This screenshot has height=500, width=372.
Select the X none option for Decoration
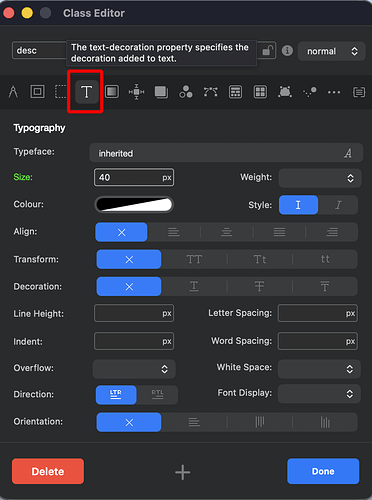pyautogui.click(x=129, y=286)
